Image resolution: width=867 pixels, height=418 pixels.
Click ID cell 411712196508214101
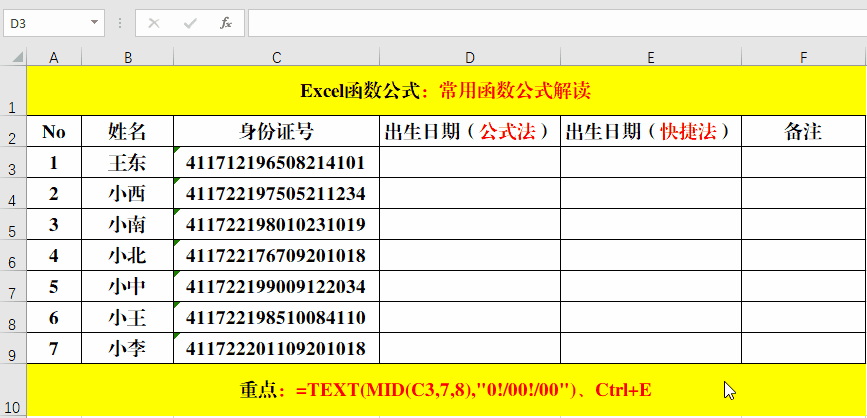click(276, 162)
